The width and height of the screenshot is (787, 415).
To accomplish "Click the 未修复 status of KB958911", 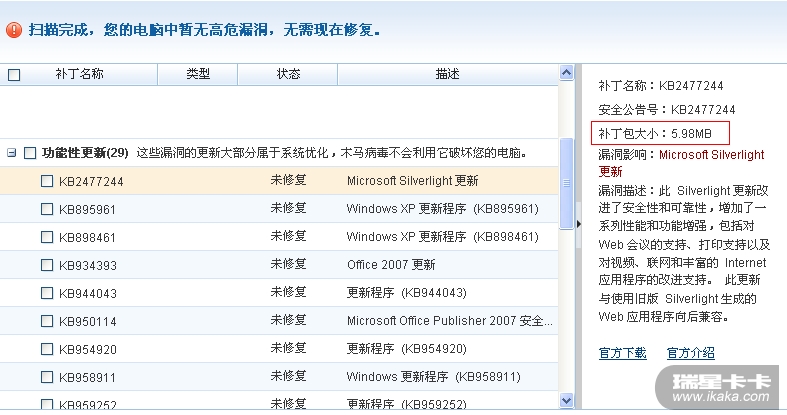I will [x=288, y=376].
